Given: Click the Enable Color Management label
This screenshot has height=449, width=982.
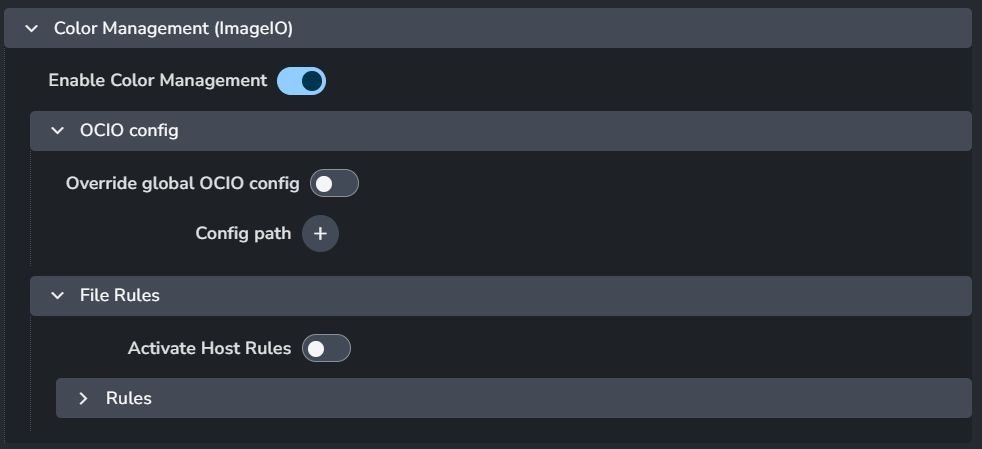Looking at the screenshot, I should pyautogui.click(x=158, y=81).
